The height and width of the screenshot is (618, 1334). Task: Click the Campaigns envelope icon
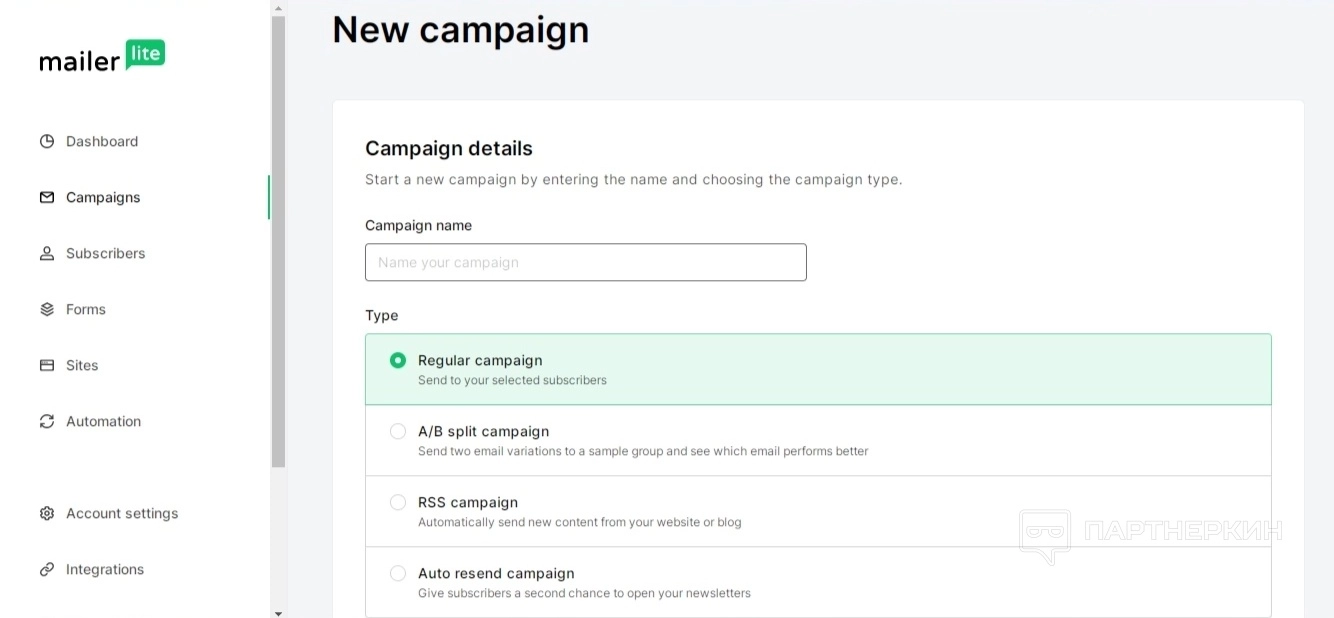click(47, 197)
